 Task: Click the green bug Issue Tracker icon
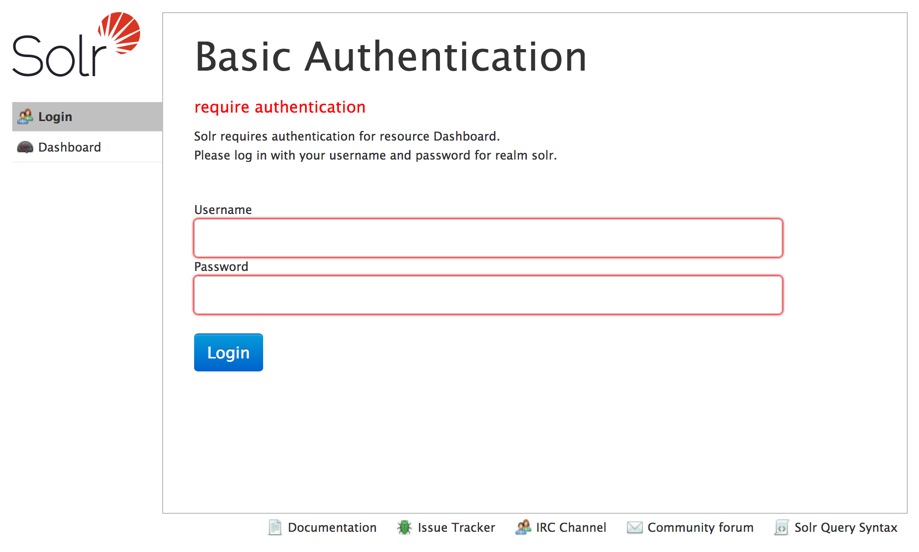404,528
